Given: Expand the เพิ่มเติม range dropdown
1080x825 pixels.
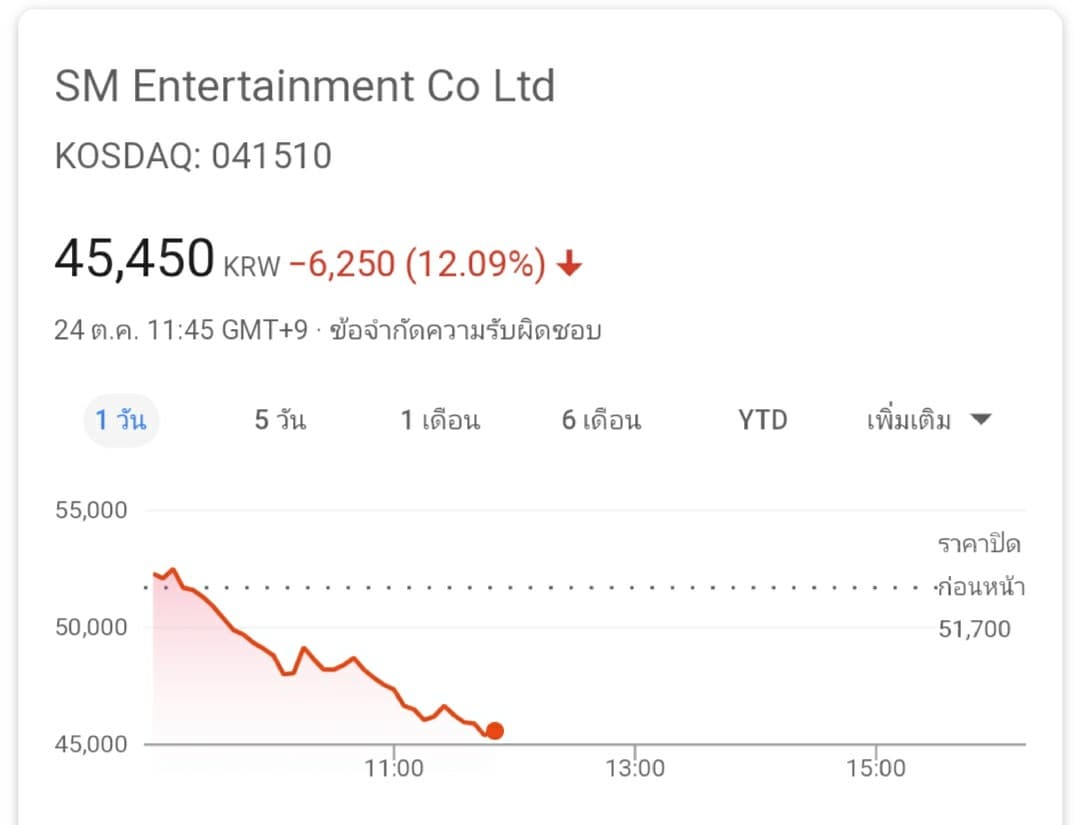Looking at the screenshot, I should (x=928, y=419).
